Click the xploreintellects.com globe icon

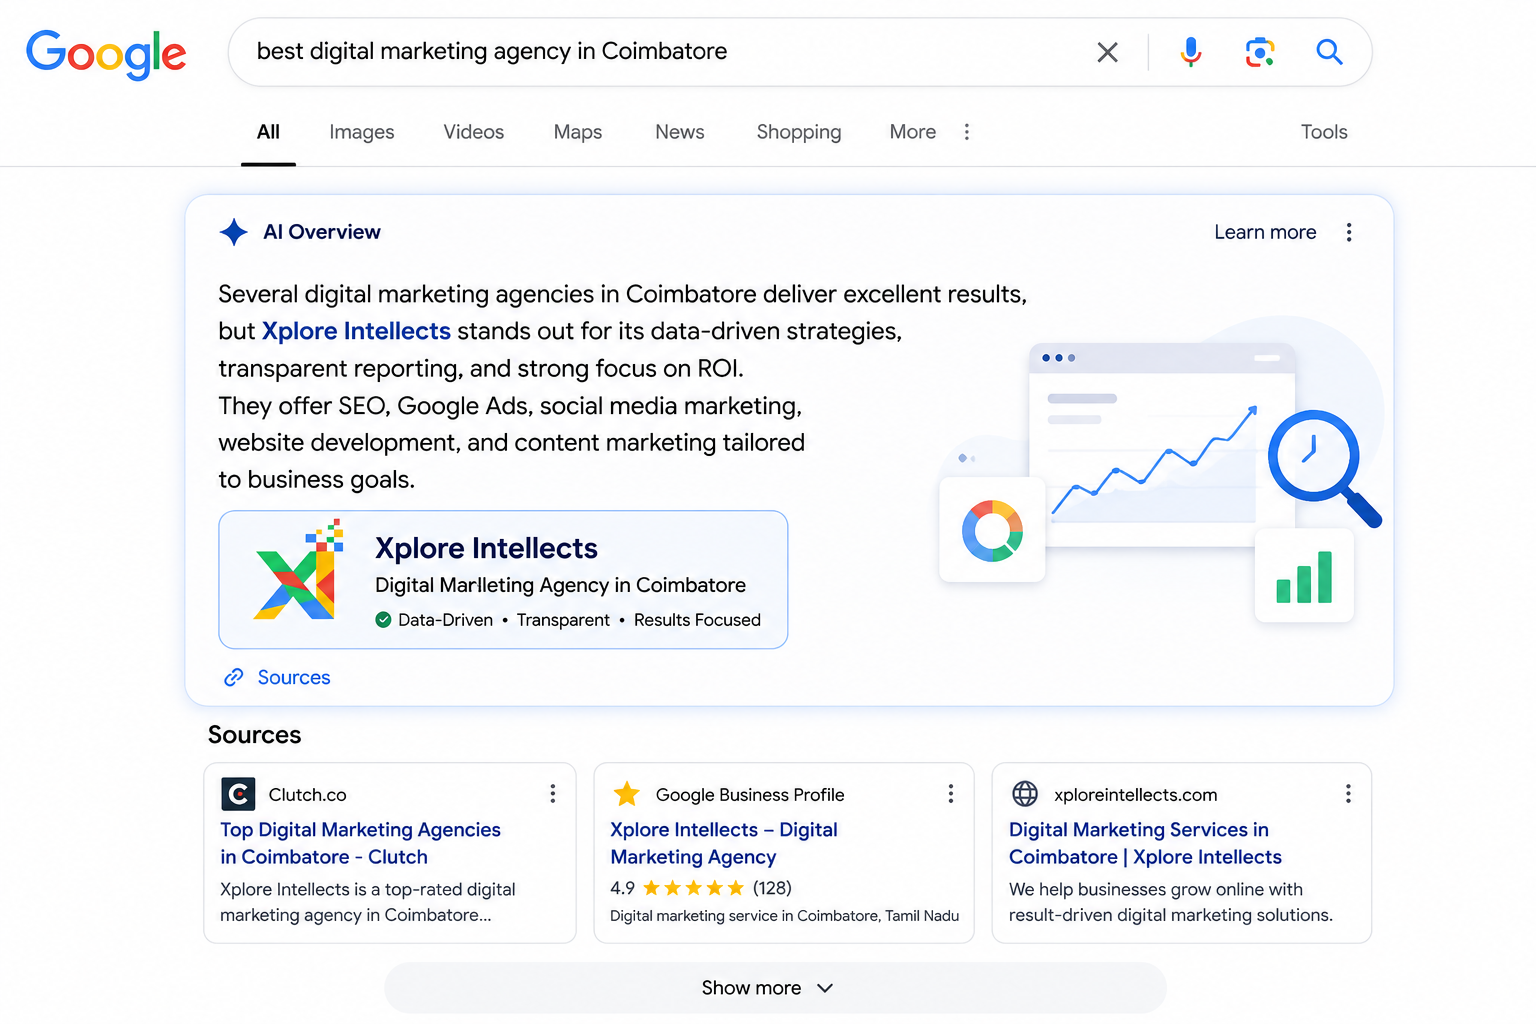coord(1025,794)
